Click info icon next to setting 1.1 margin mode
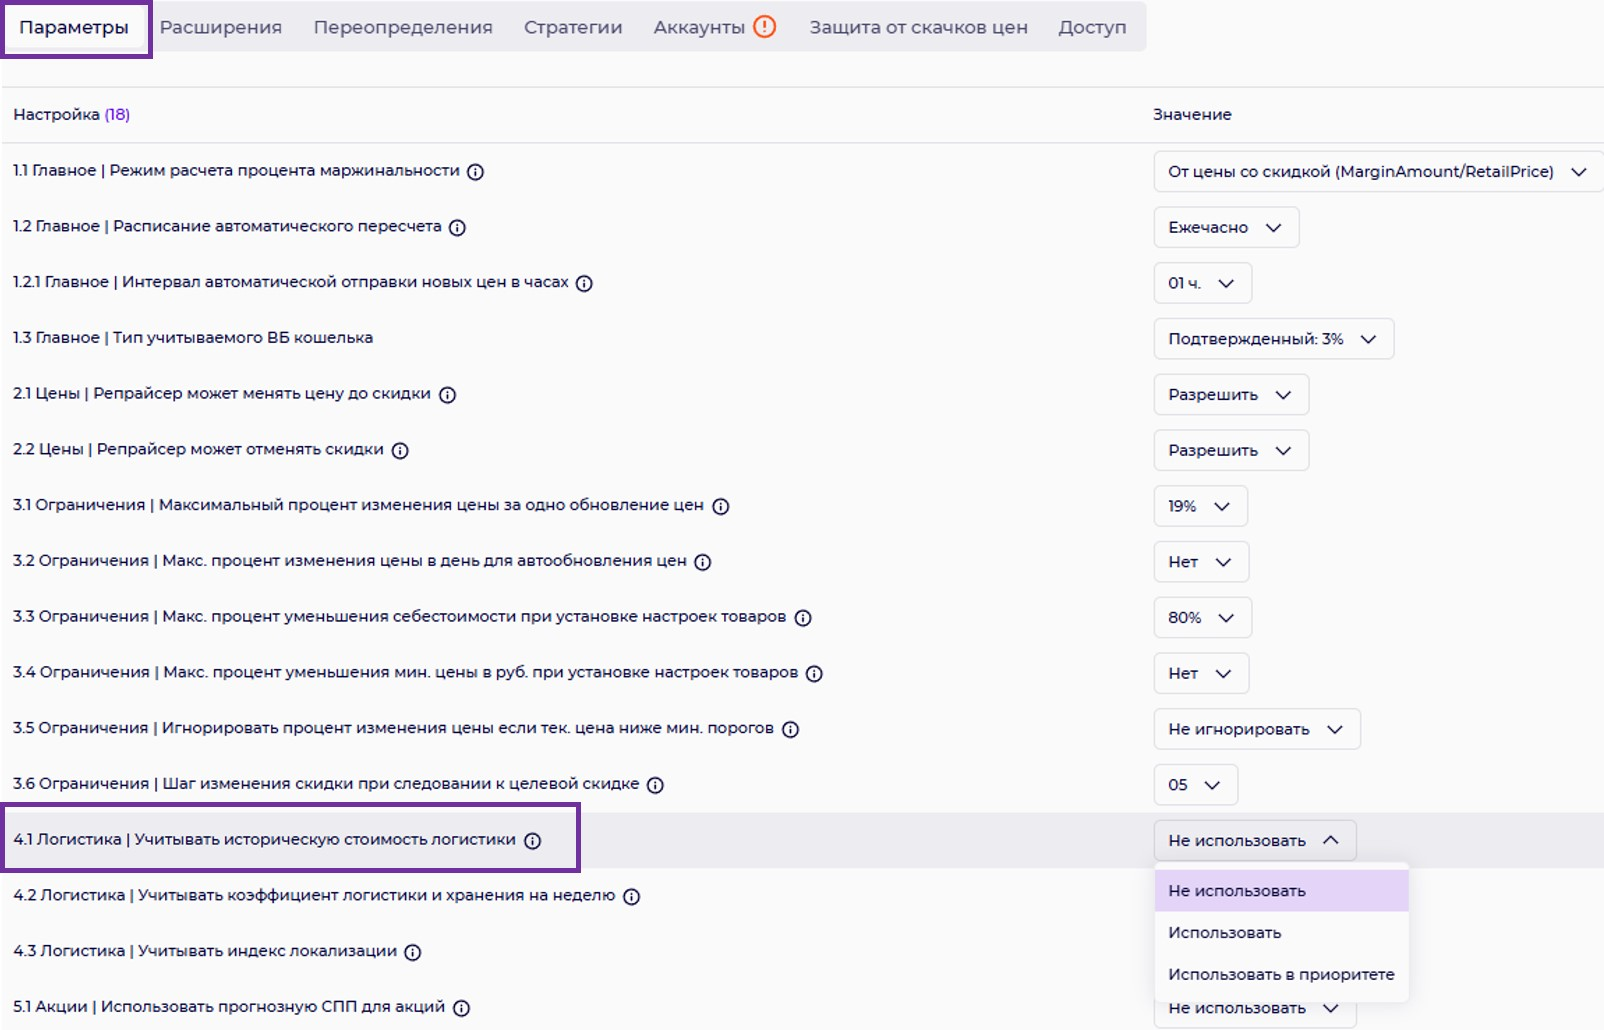 coord(476,172)
